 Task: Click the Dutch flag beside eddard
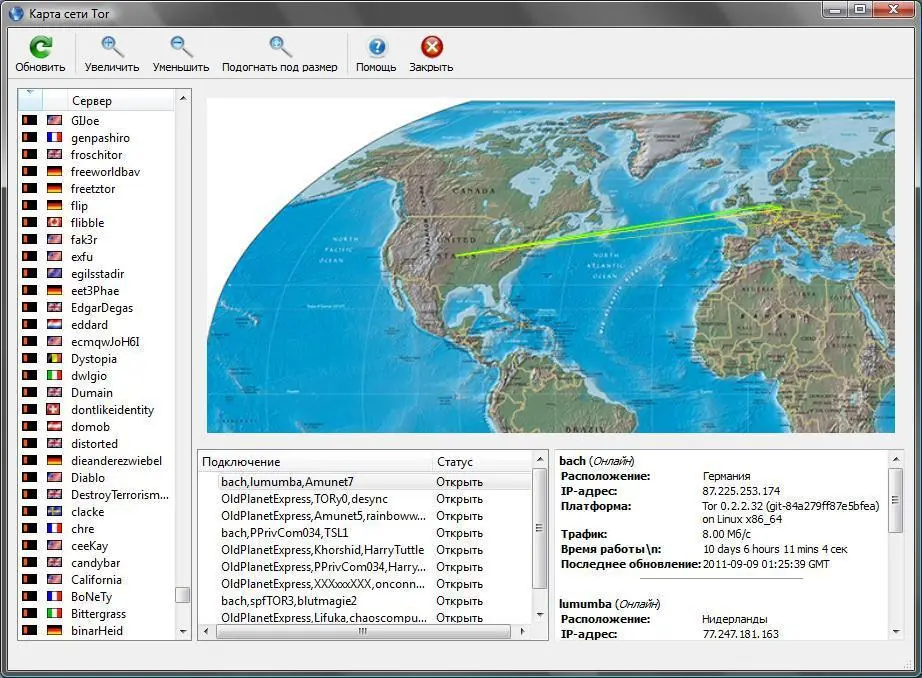click(x=54, y=324)
